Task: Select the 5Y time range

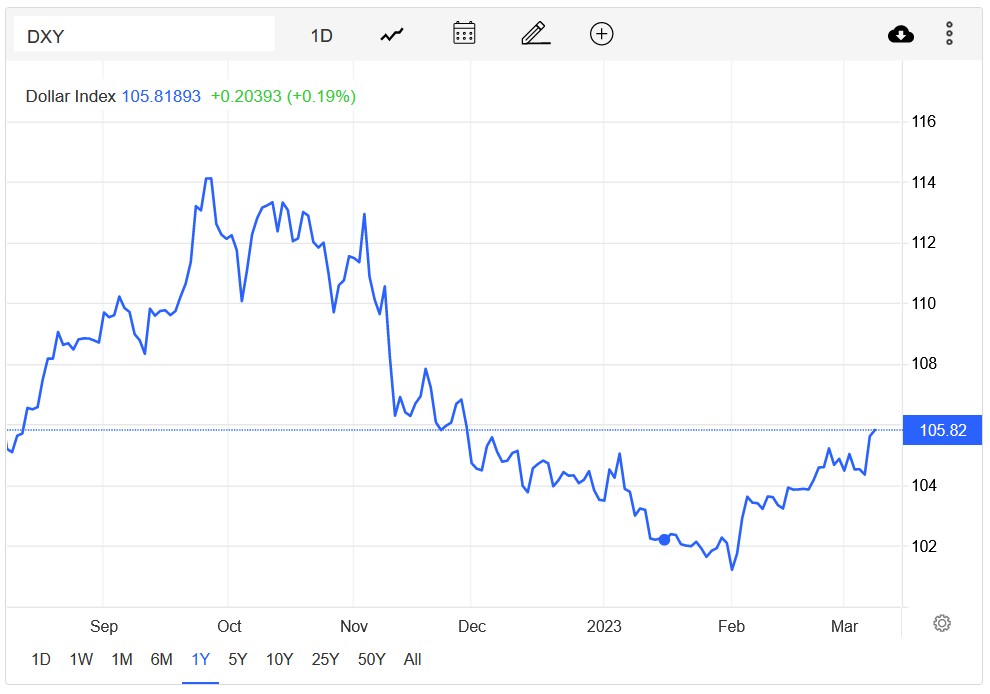Action: tap(238, 660)
